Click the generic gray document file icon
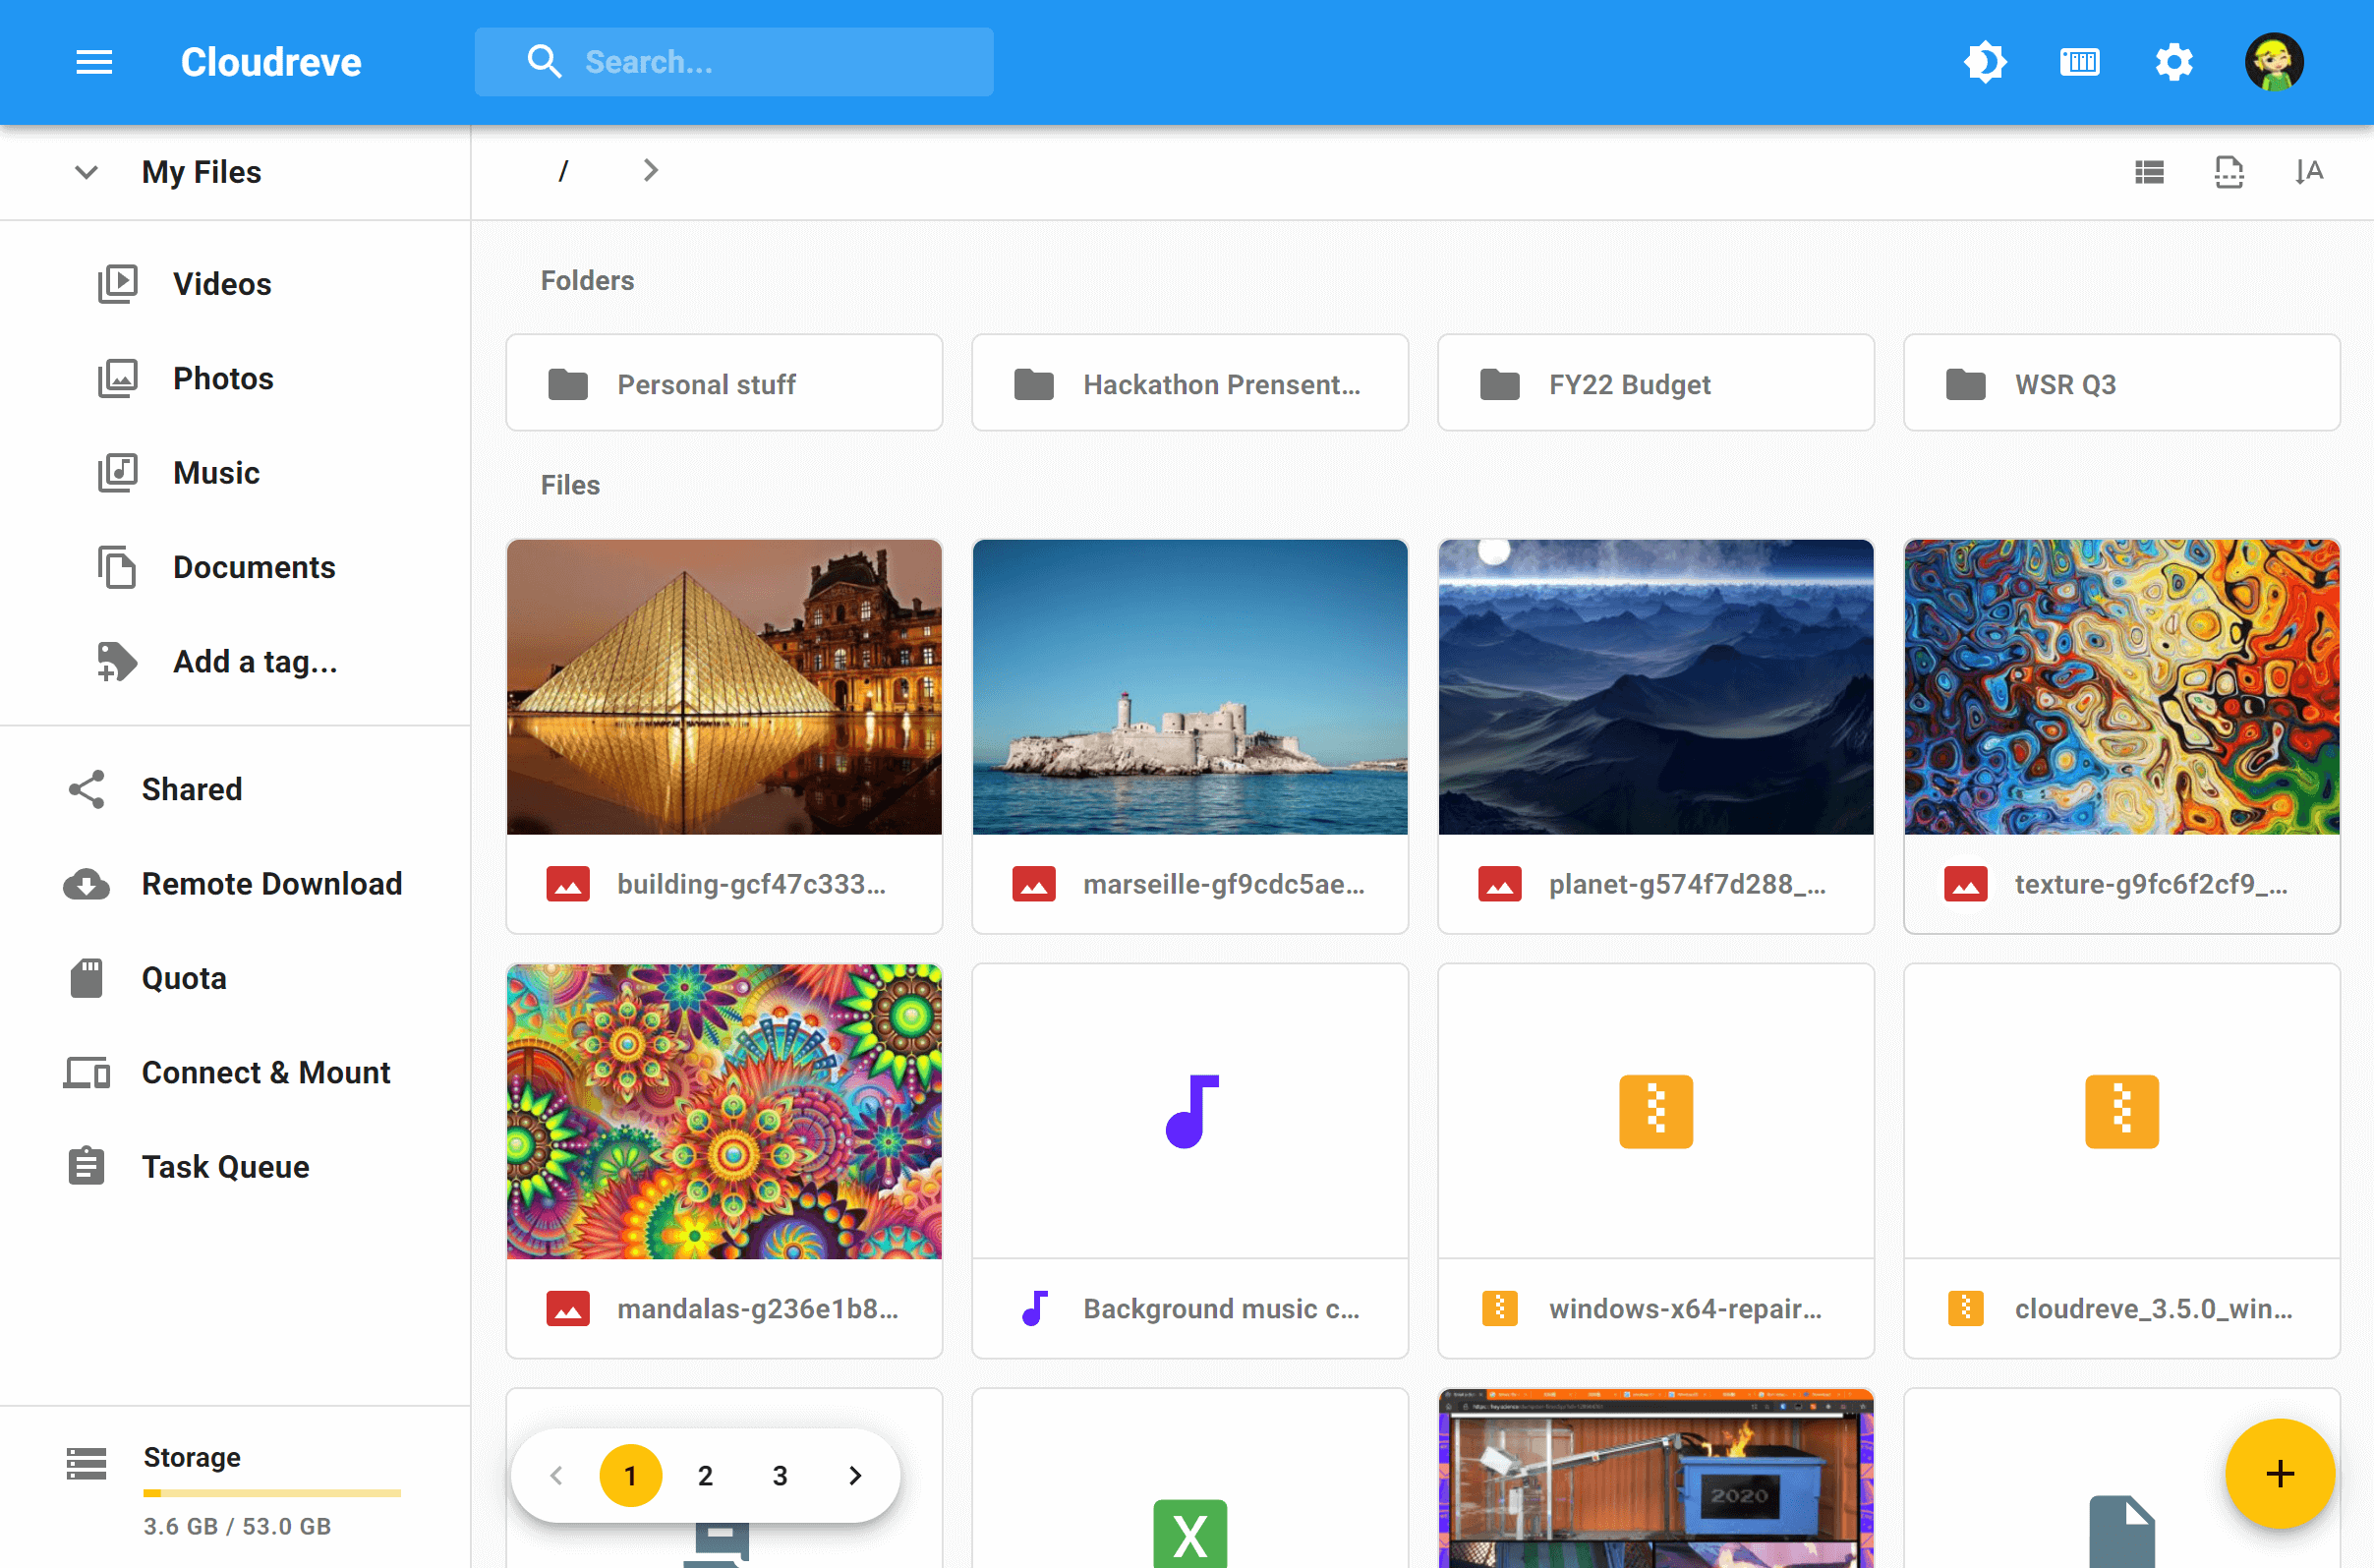Image resolution: width=2374 pixels, height=1568 pixels. point(2122,1532)
